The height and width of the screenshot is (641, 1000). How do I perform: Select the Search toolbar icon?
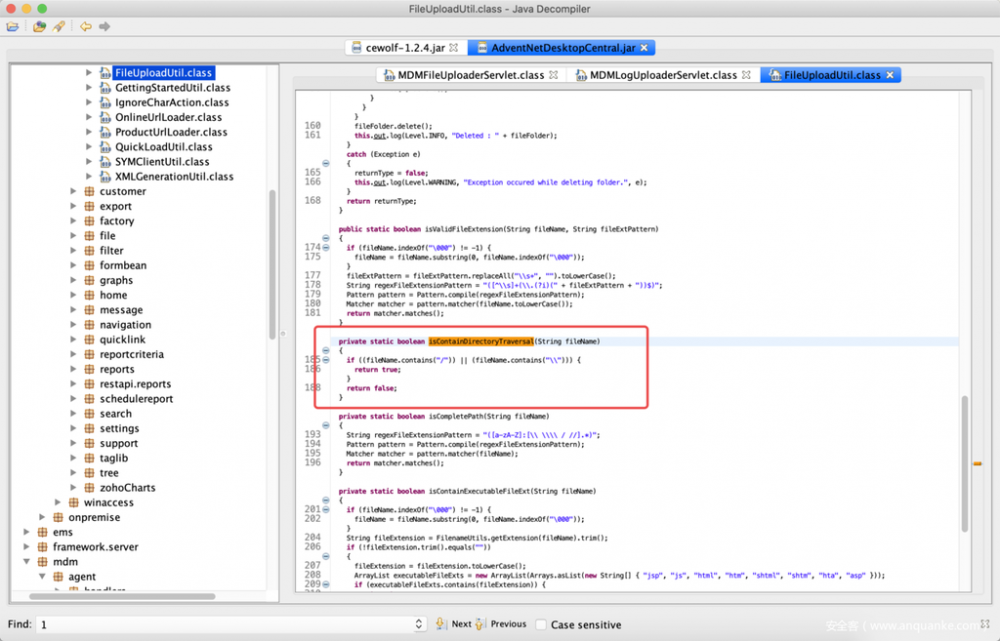click(x=57, y=27)
